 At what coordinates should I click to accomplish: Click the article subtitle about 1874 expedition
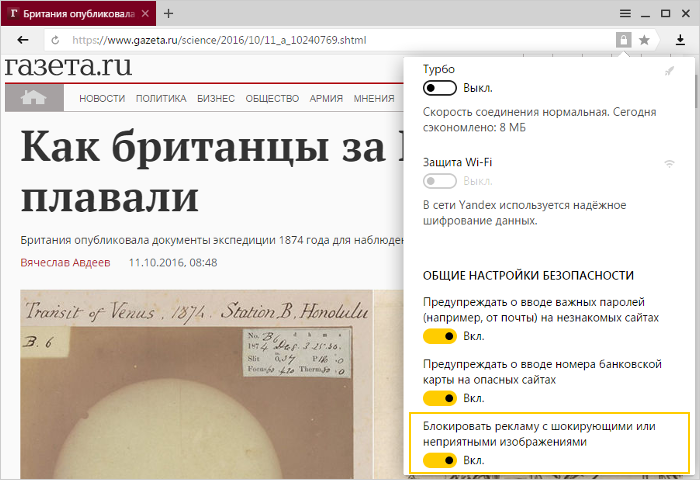tap(212, 240)
